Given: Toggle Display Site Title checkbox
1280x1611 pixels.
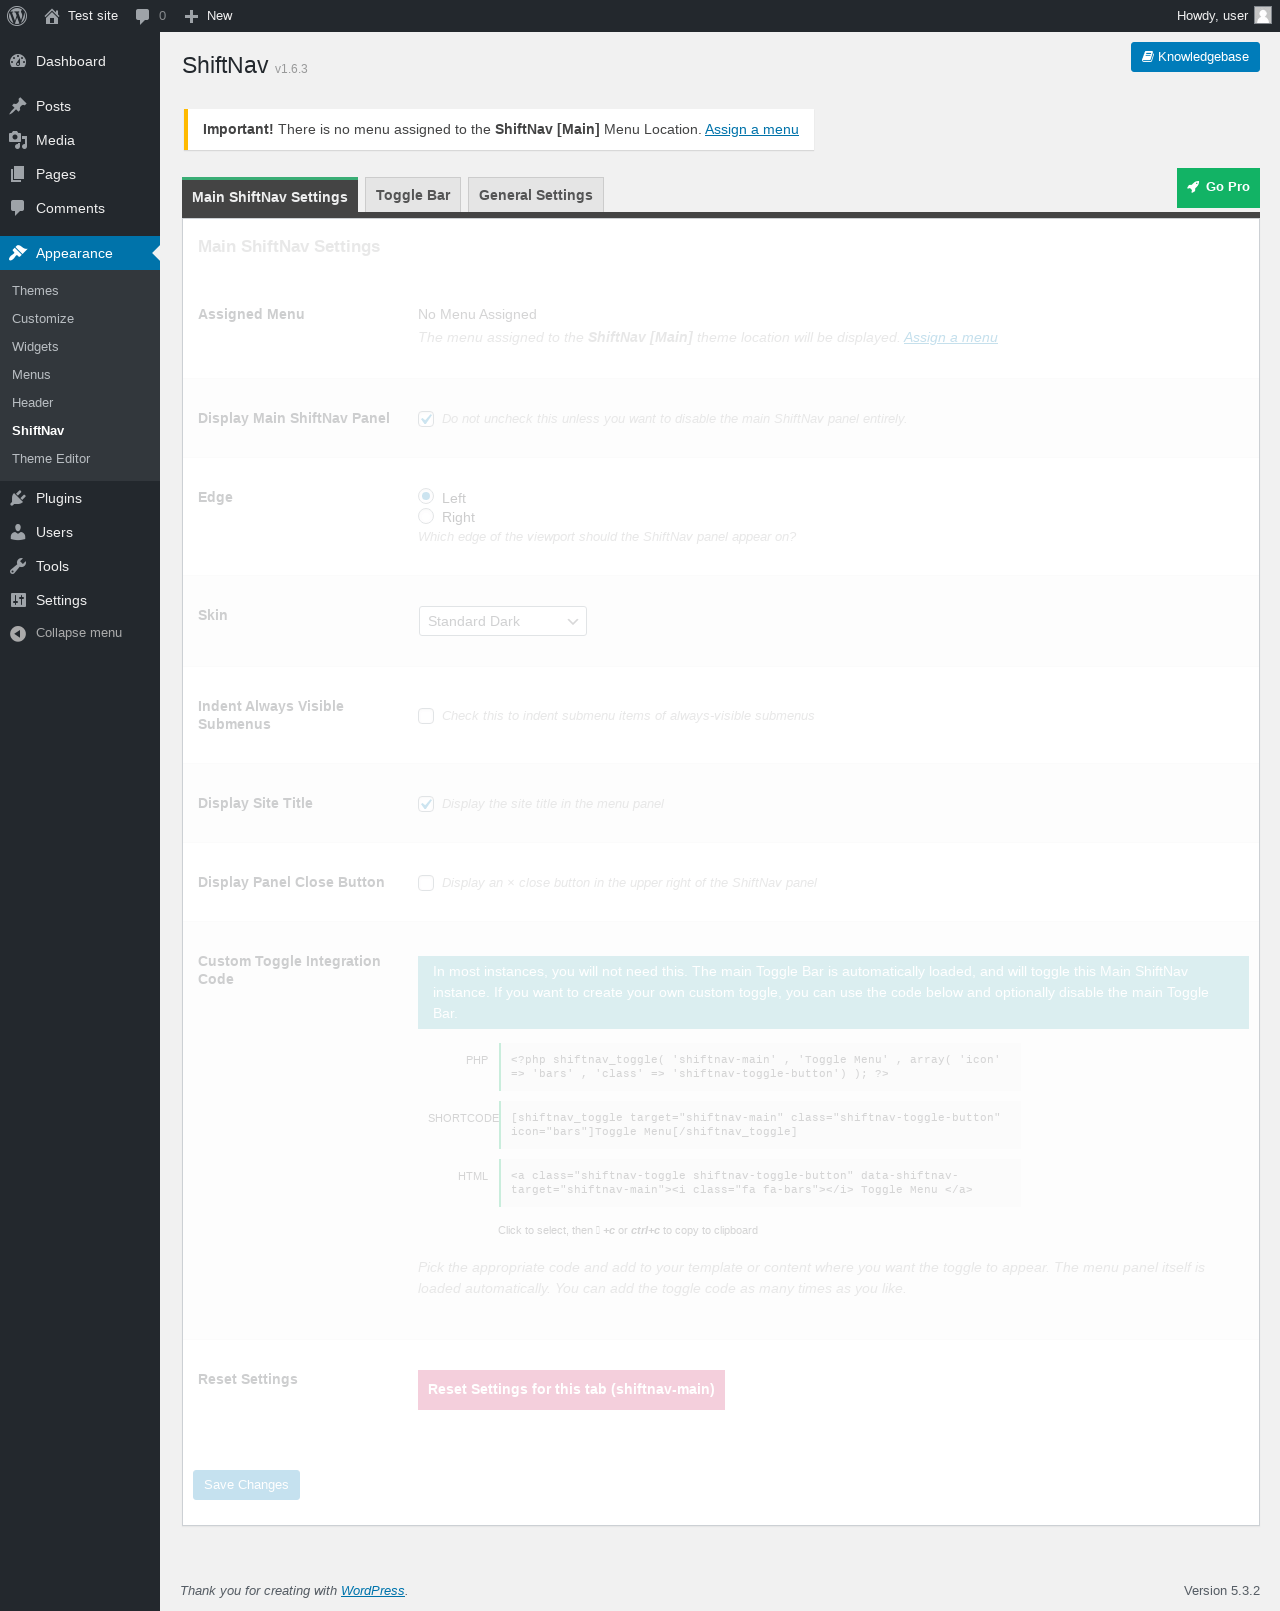Looking at the screenshot, I should click(x=426, y=804).
